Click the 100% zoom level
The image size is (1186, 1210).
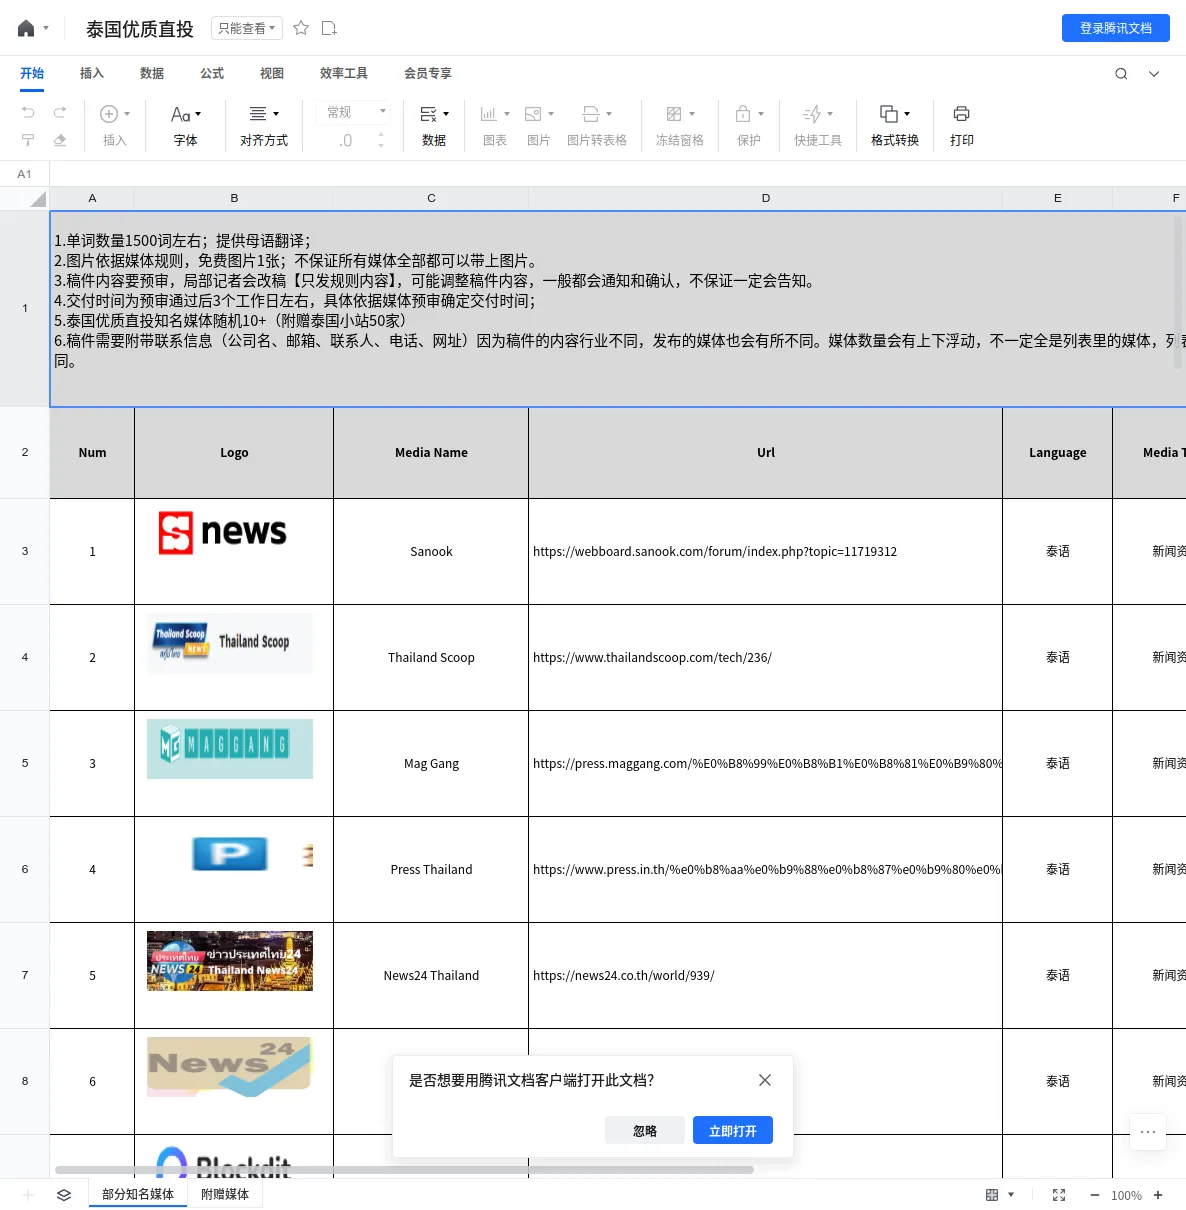tap(1126, 1195)
